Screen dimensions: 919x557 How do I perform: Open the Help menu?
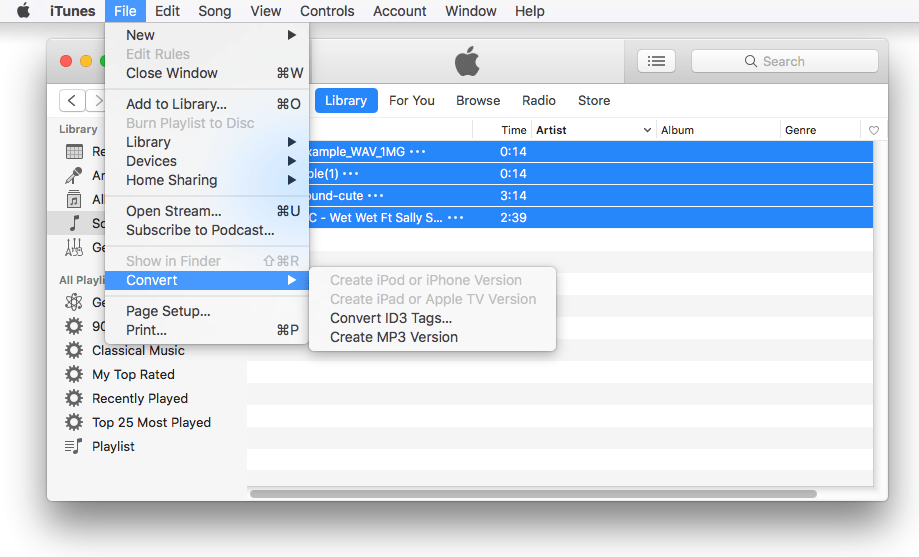[530, 11]
